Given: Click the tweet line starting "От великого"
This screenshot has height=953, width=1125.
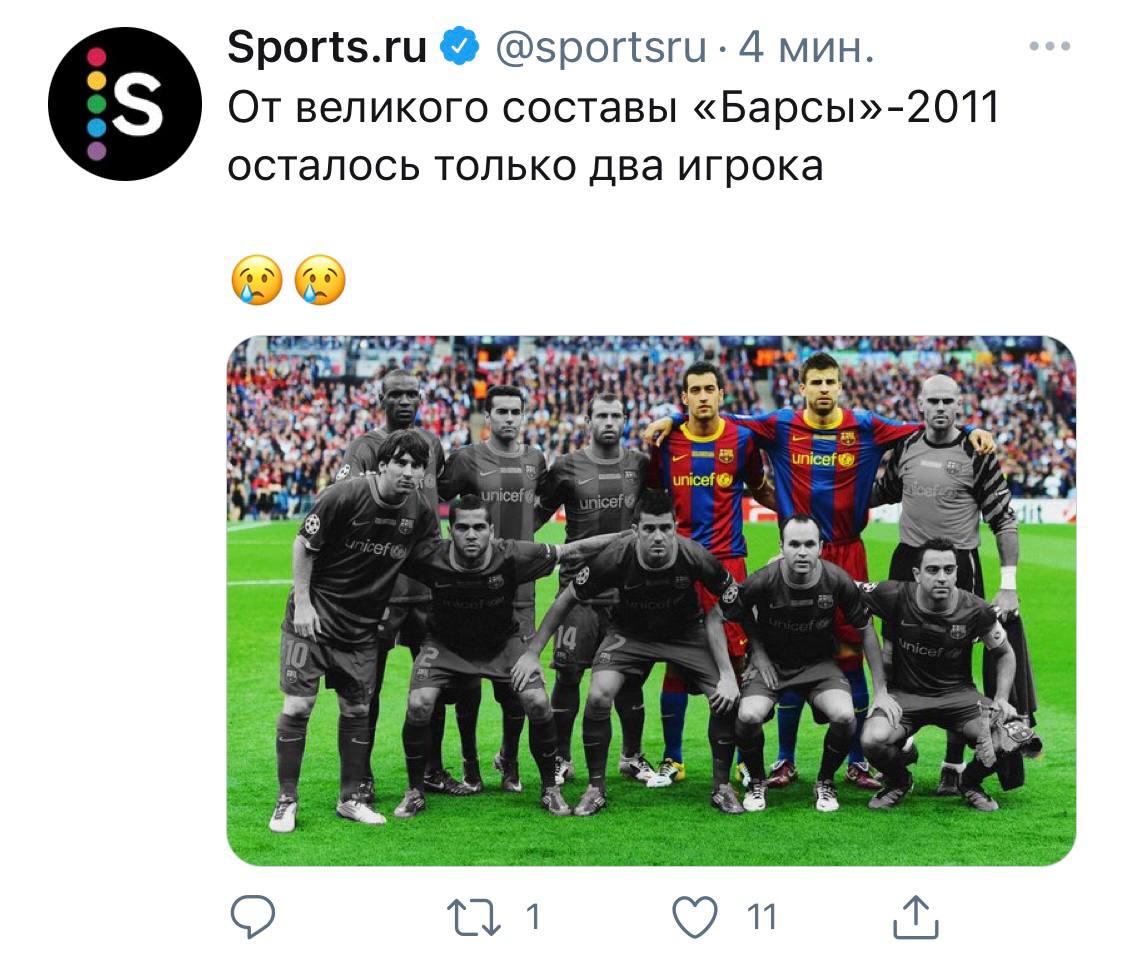Looking at the screenshot, I should pos(613,108).
